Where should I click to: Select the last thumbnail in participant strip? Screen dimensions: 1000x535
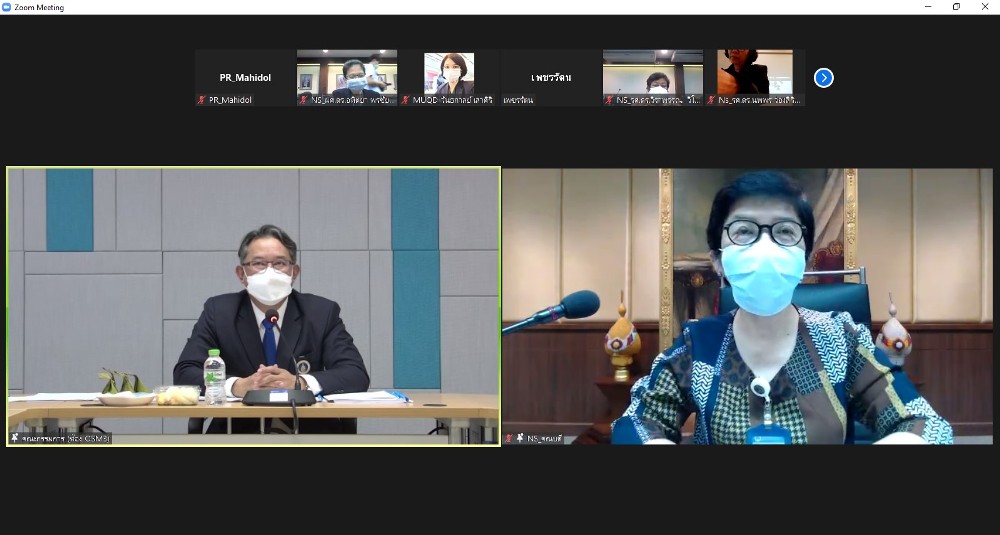pos(755,73)
